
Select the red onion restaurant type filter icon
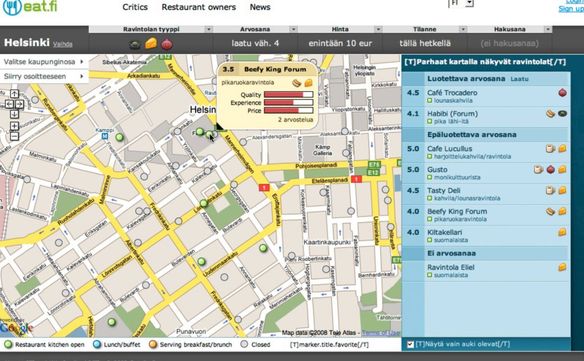pyautogui.click(x=166, y=44)
